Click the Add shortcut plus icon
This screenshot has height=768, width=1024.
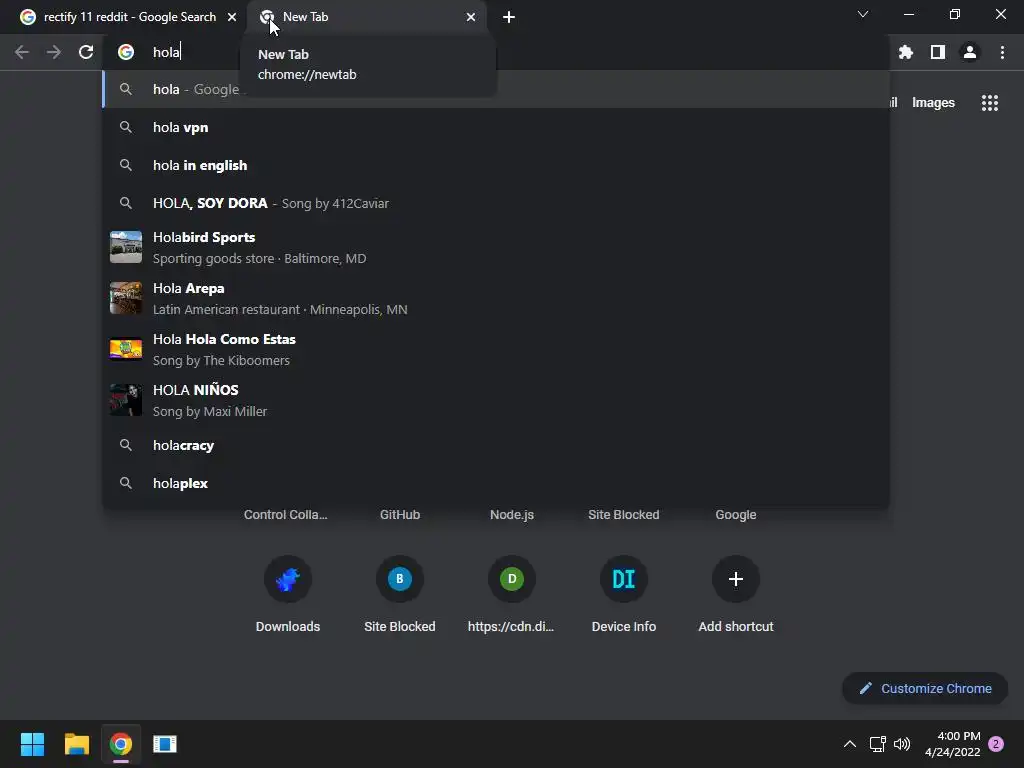coord(736,579)
